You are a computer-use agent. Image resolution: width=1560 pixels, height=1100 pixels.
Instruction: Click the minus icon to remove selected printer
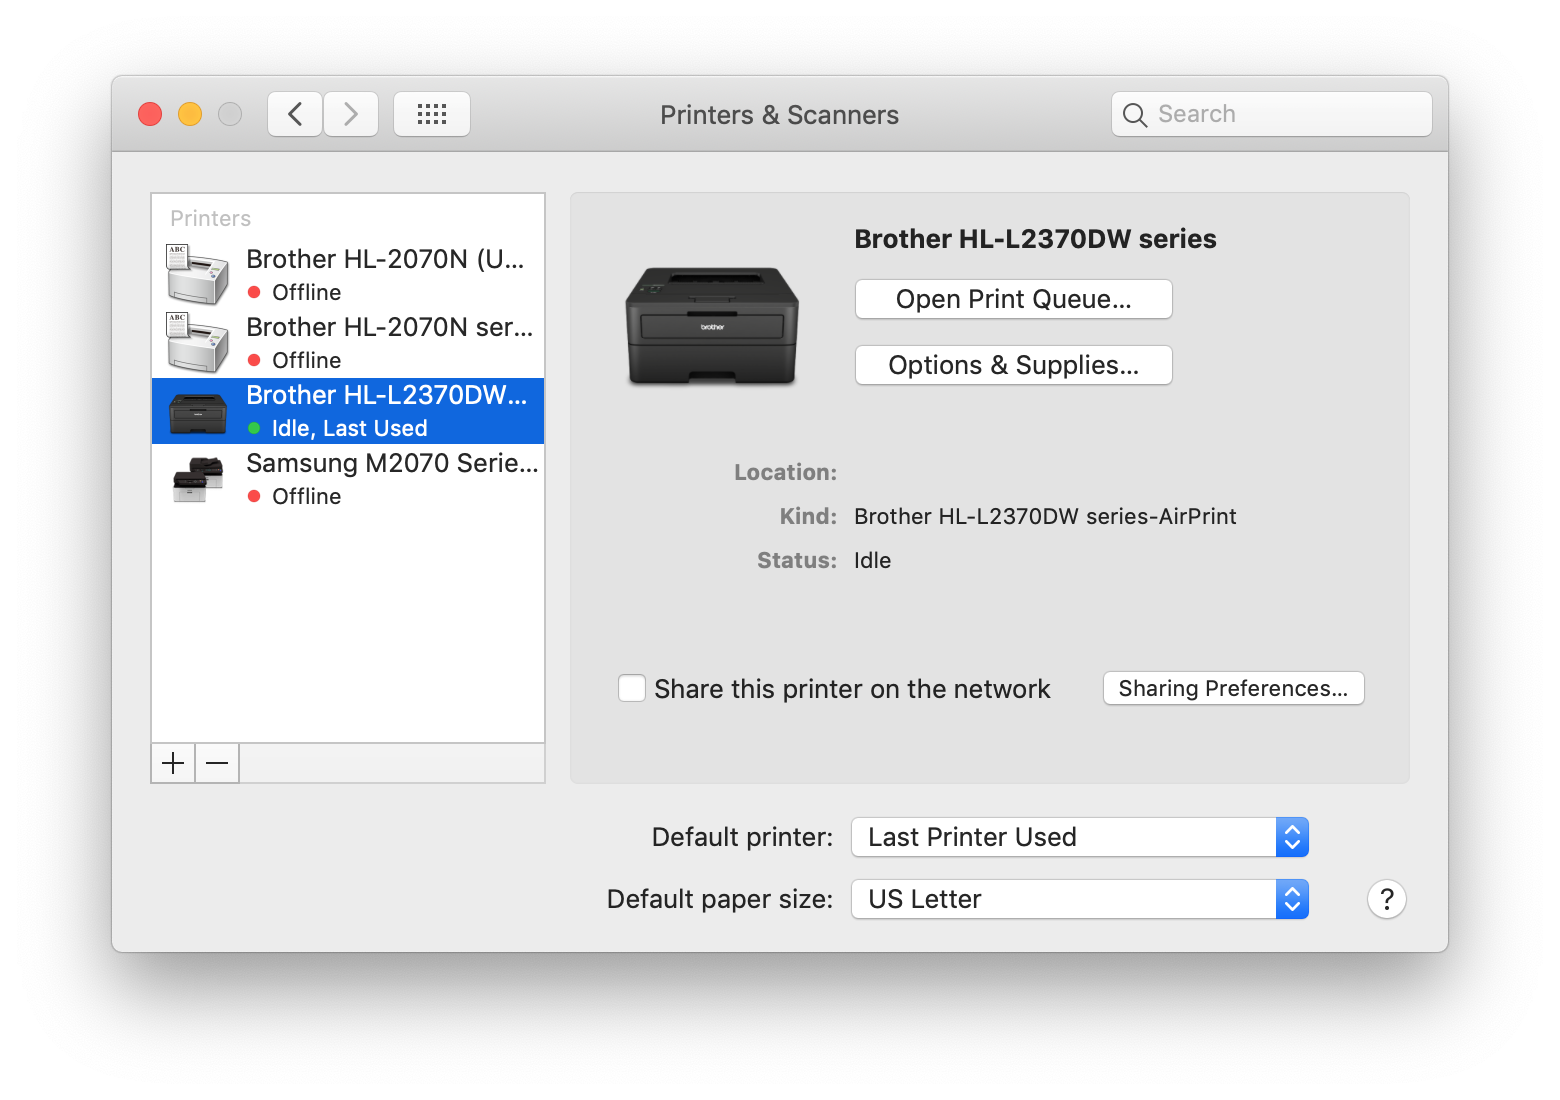click(x=217, y=764)
